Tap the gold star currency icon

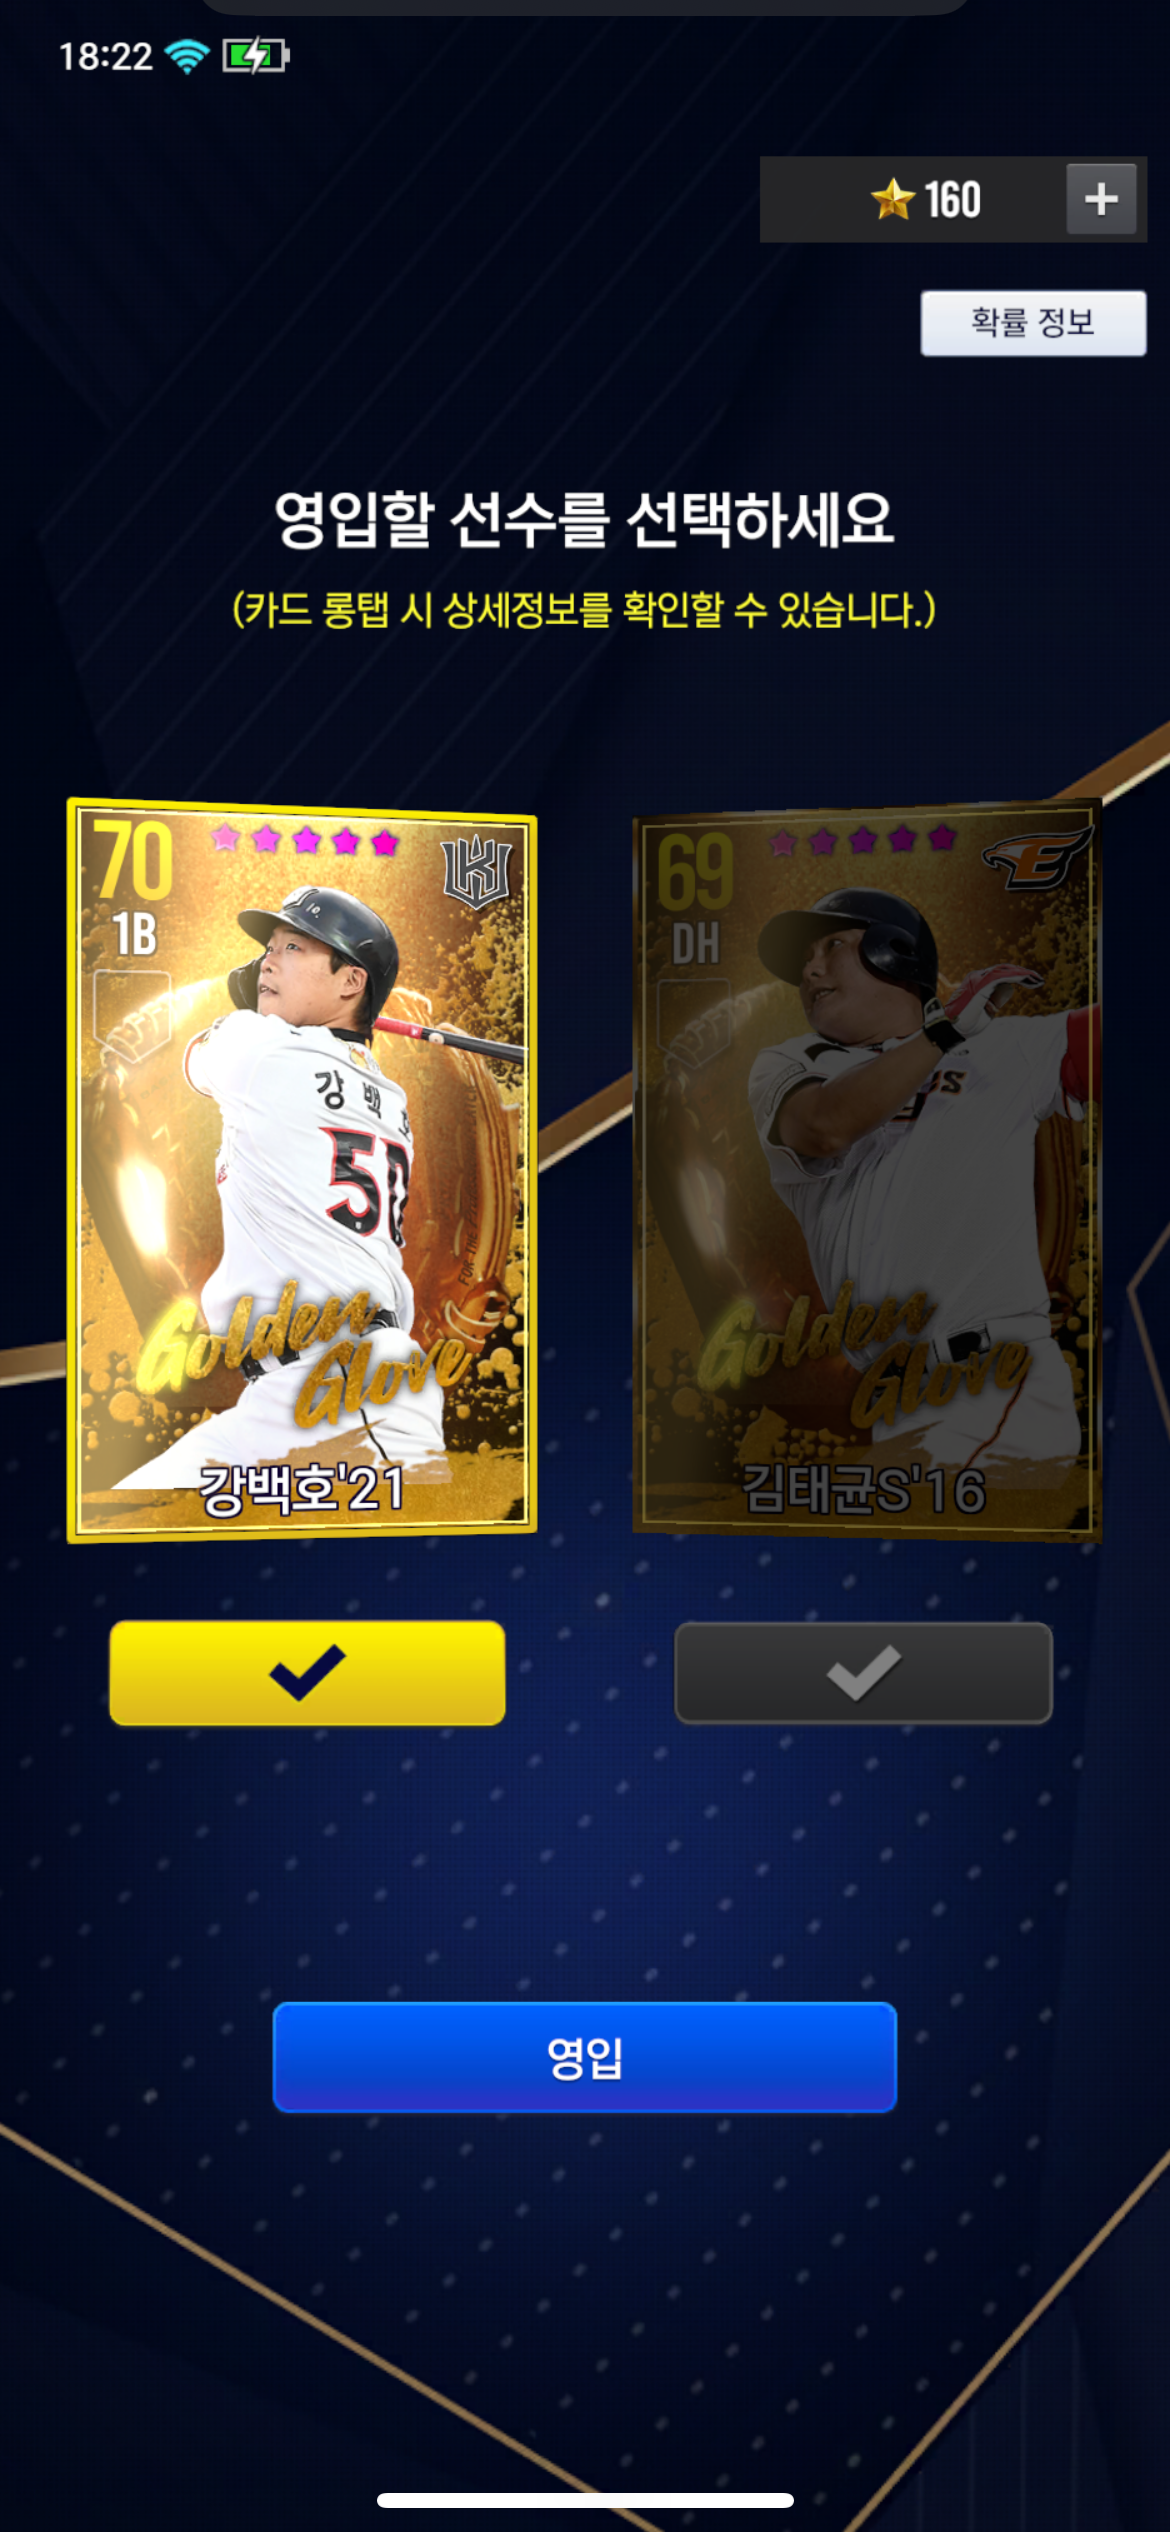click(x=892, y=199)
